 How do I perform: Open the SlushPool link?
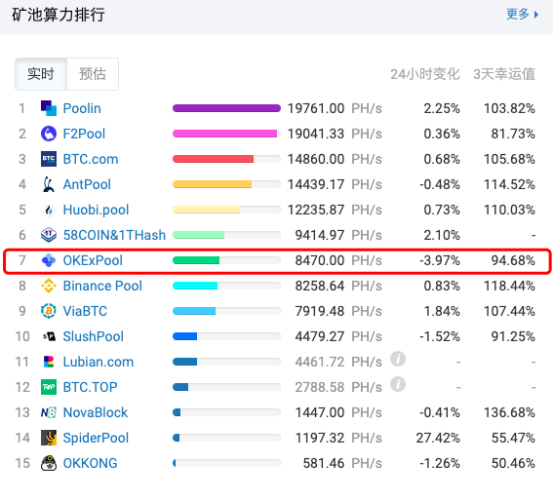93,337
